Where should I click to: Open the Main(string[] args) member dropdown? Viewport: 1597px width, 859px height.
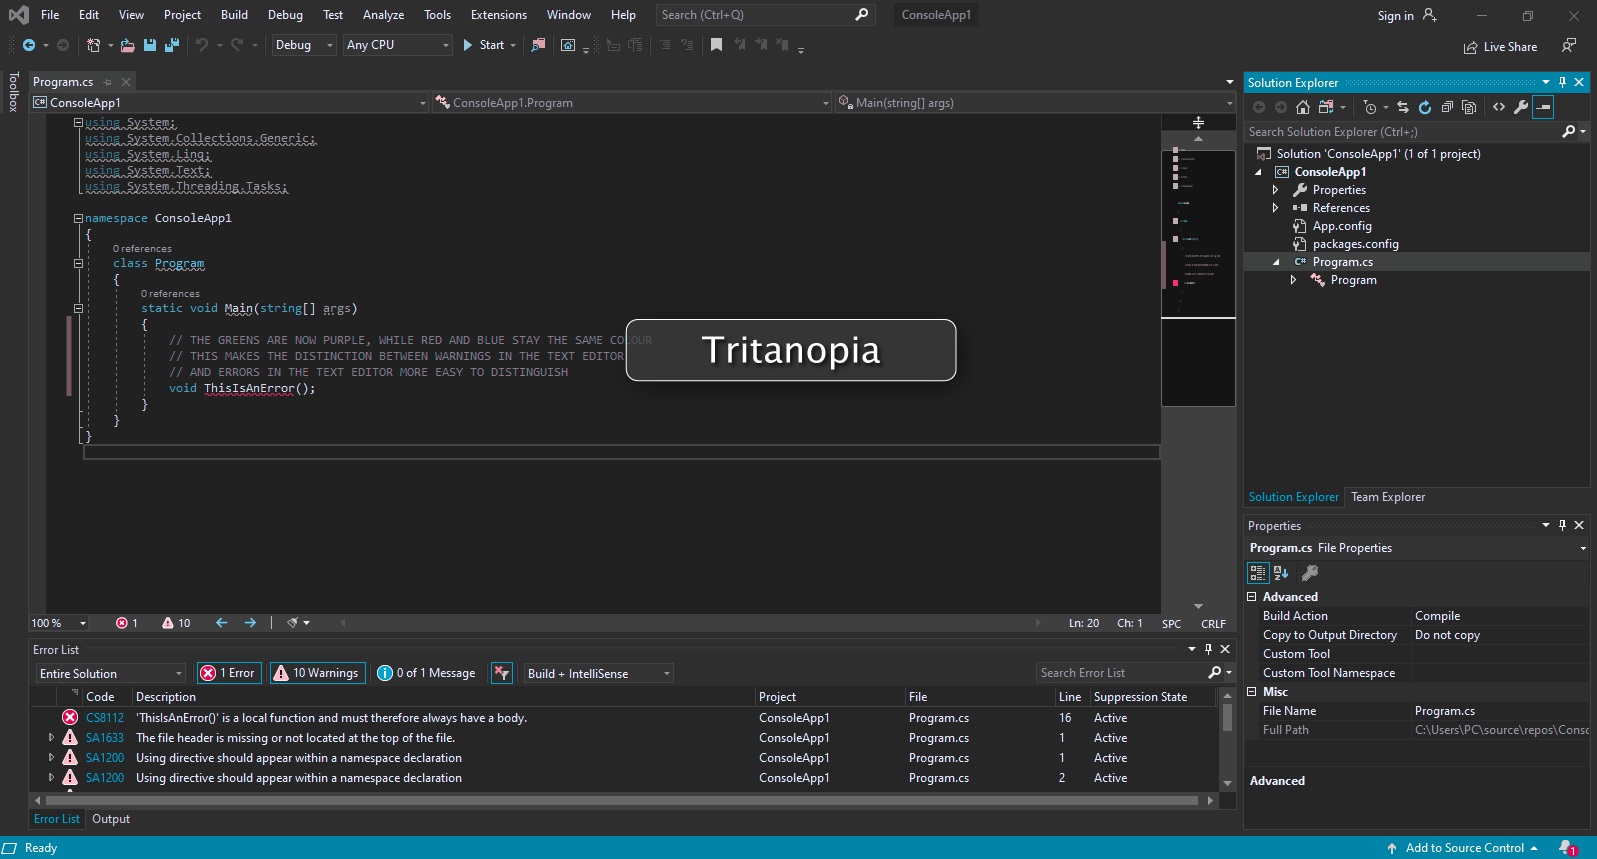(x=1036, y=102)
